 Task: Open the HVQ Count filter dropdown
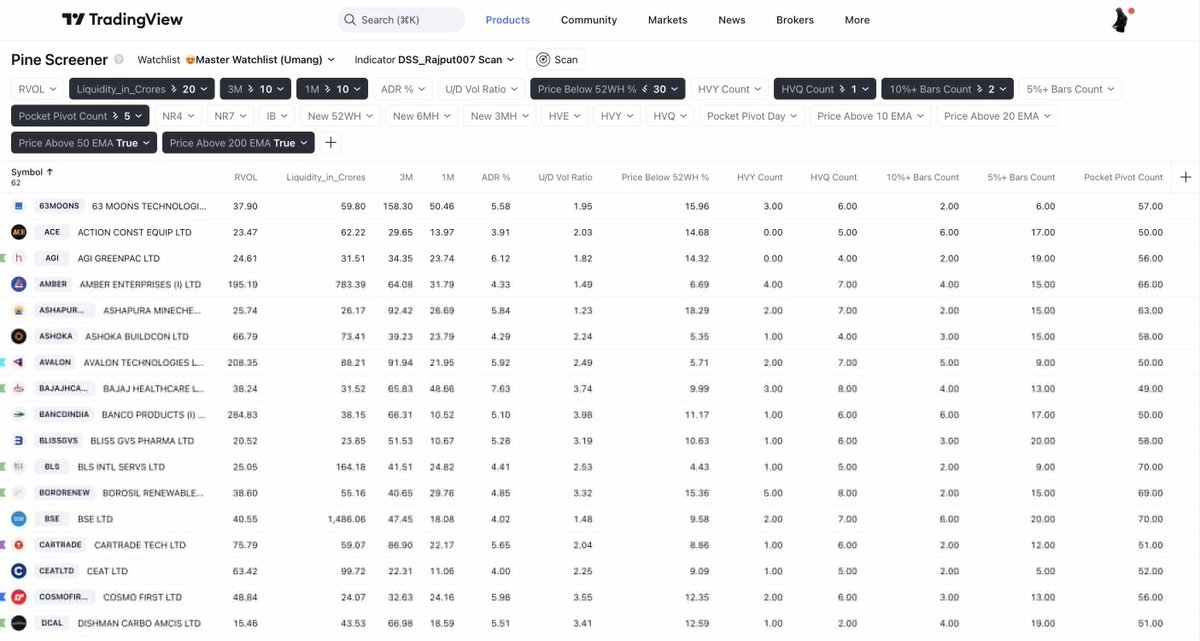pyautogui.click(x=826, y=89)
